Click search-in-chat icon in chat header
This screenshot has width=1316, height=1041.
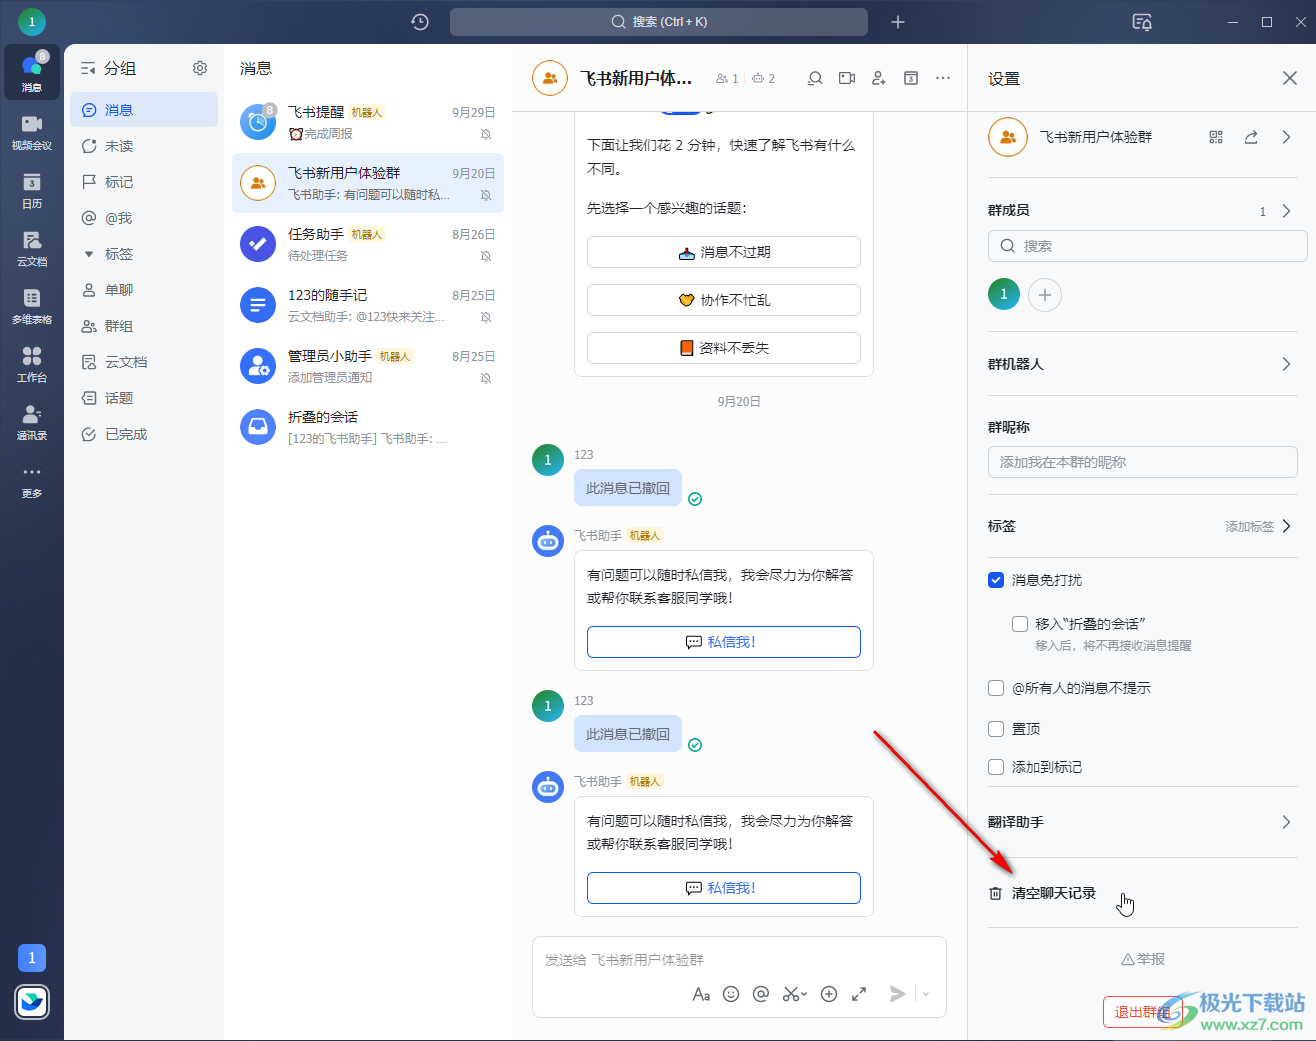(x=815, y=78)
